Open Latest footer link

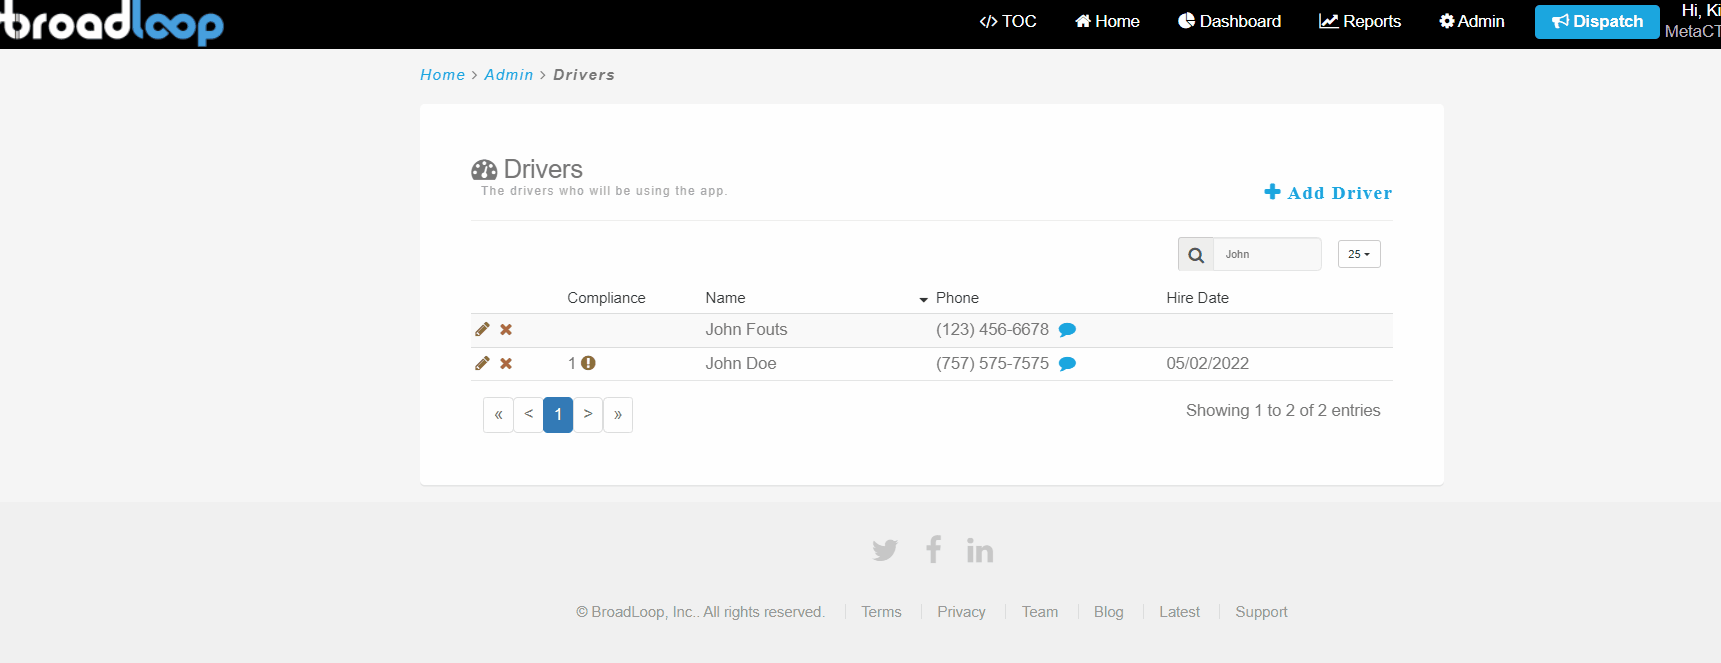pyautogui.click(x=1179, y=612)
